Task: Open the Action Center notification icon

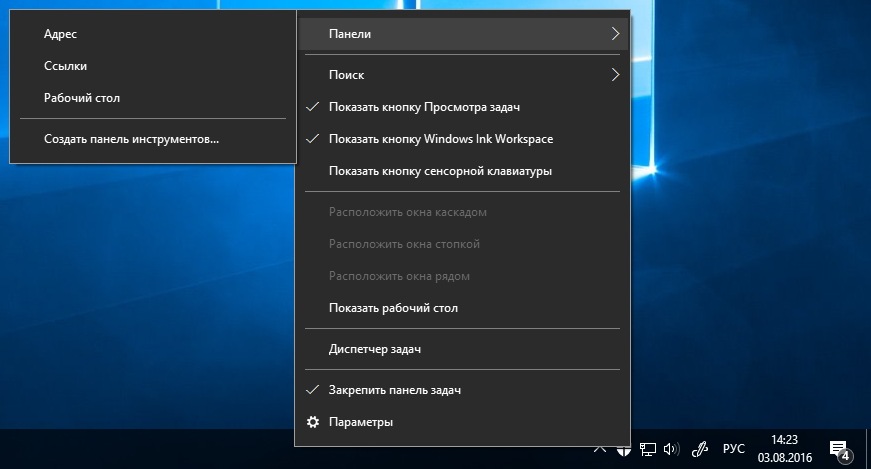Action: (840, 450)
